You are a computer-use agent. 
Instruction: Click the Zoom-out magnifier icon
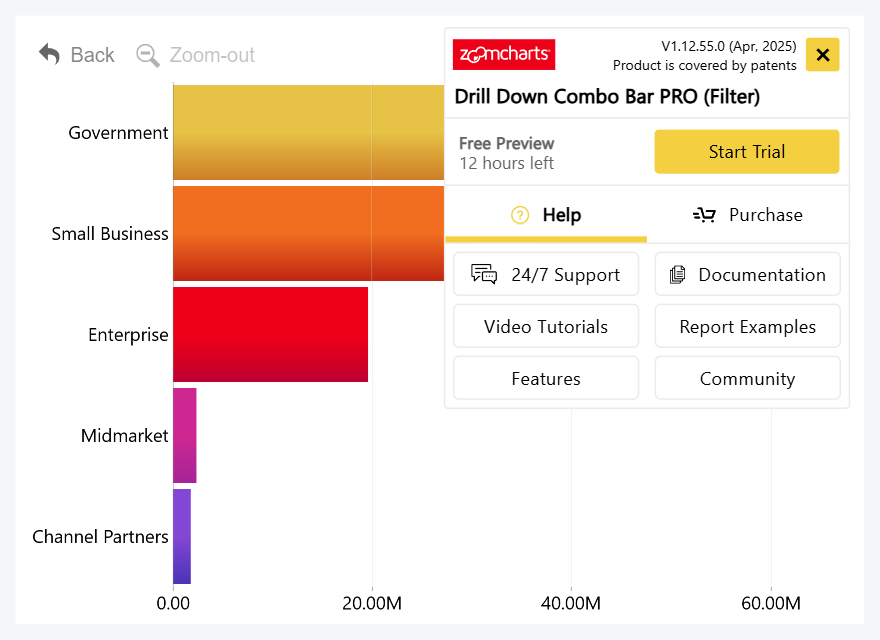148,55
